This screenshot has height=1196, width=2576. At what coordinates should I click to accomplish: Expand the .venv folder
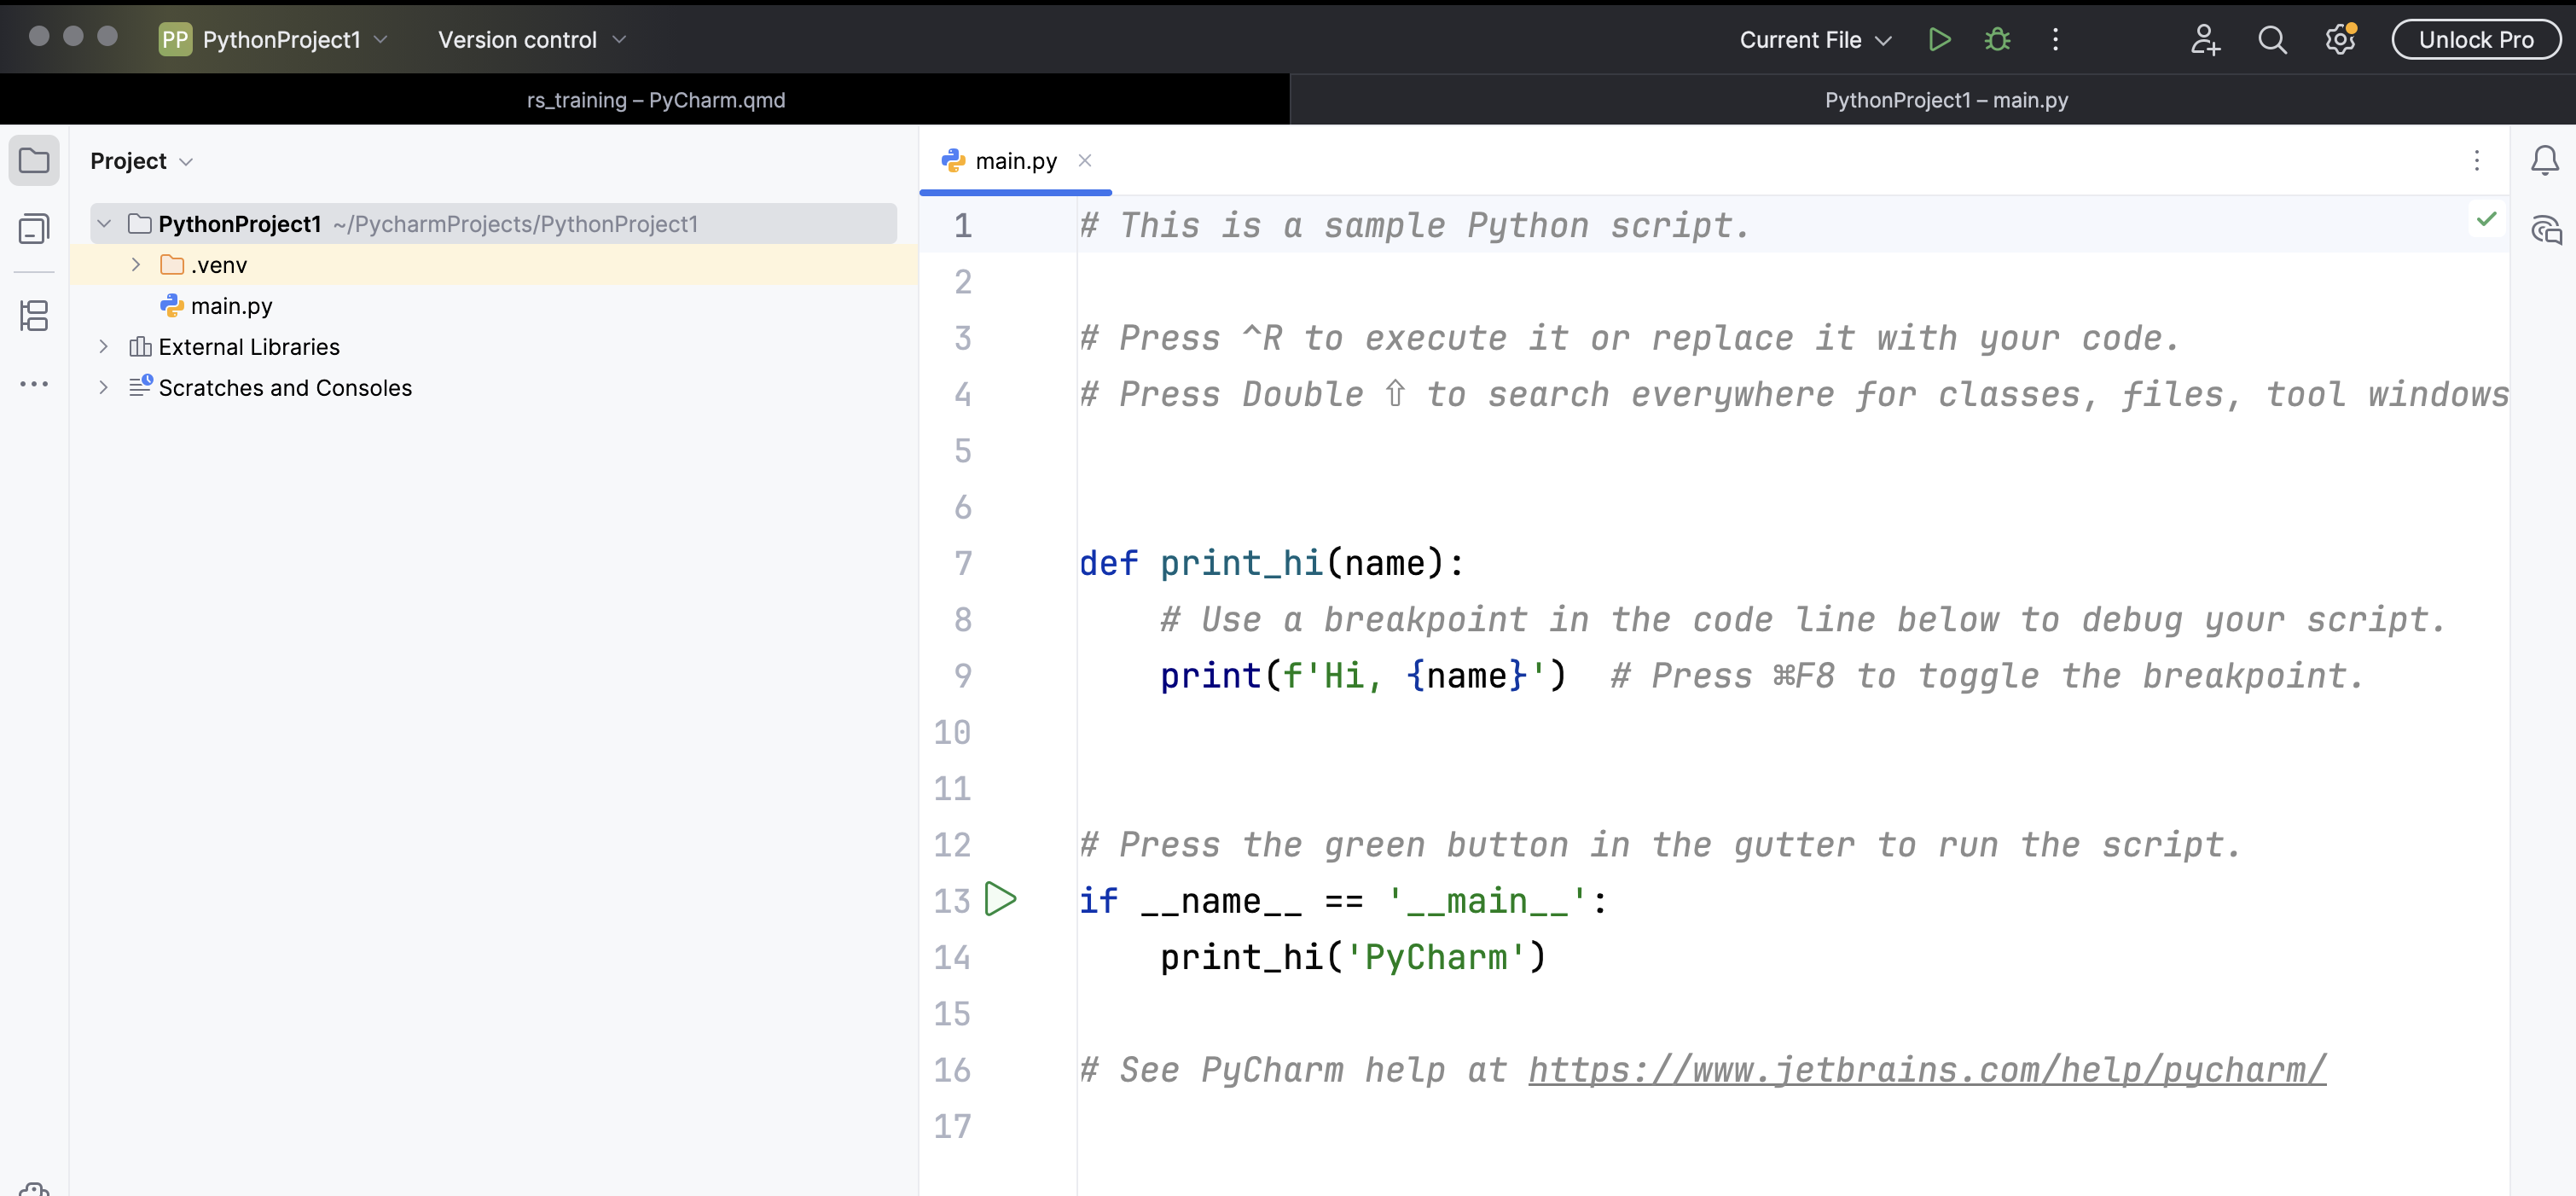[x=136, y=265]
